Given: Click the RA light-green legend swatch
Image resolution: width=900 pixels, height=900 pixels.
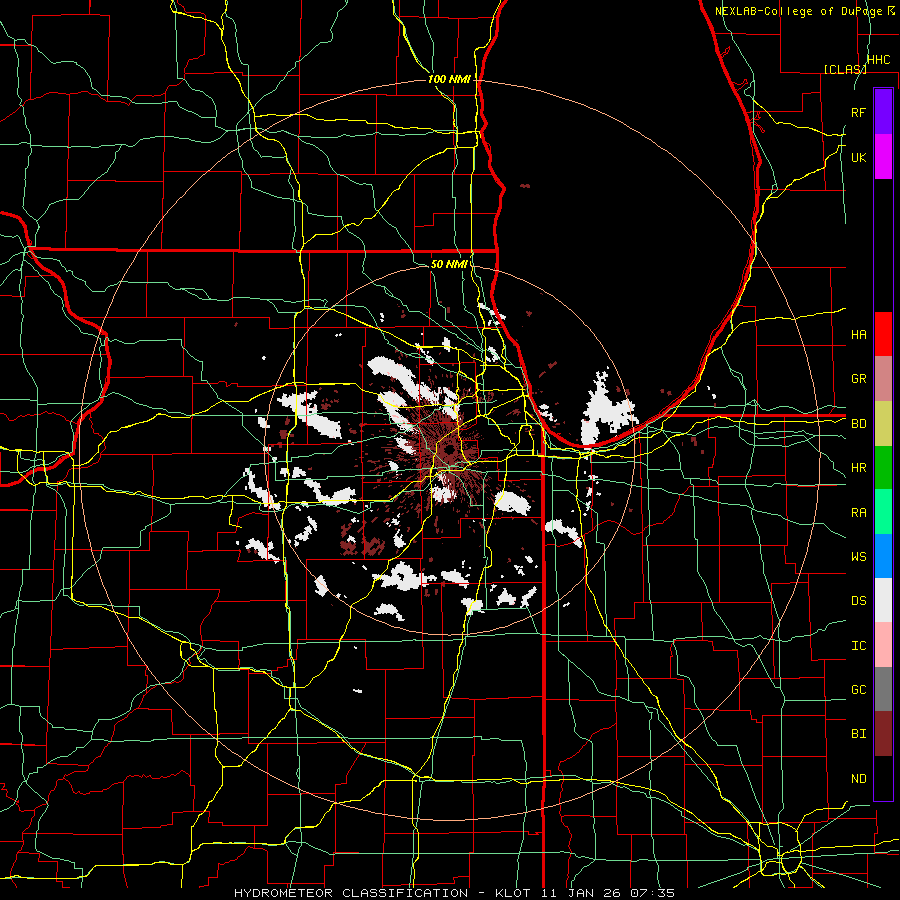Looking at the screenshot, I should click(883, 512).
